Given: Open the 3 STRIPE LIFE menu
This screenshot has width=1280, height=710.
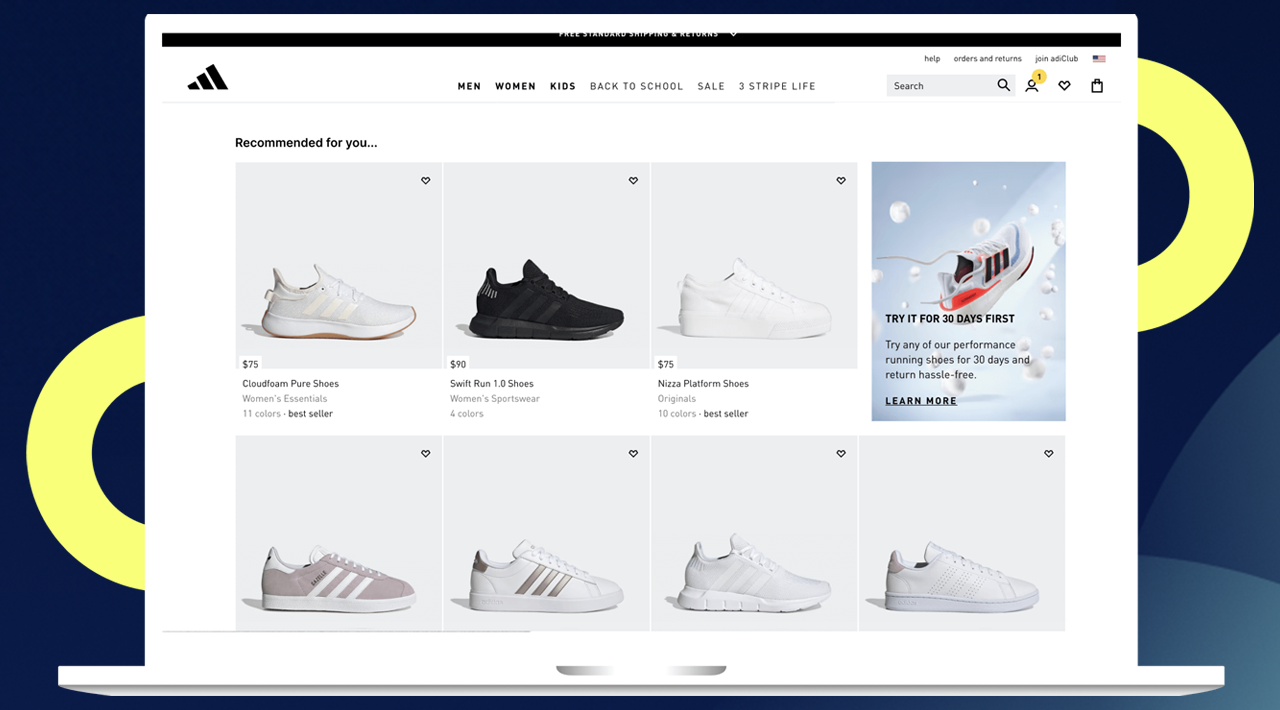Looking at the screenshot, I should coord(777,87).
